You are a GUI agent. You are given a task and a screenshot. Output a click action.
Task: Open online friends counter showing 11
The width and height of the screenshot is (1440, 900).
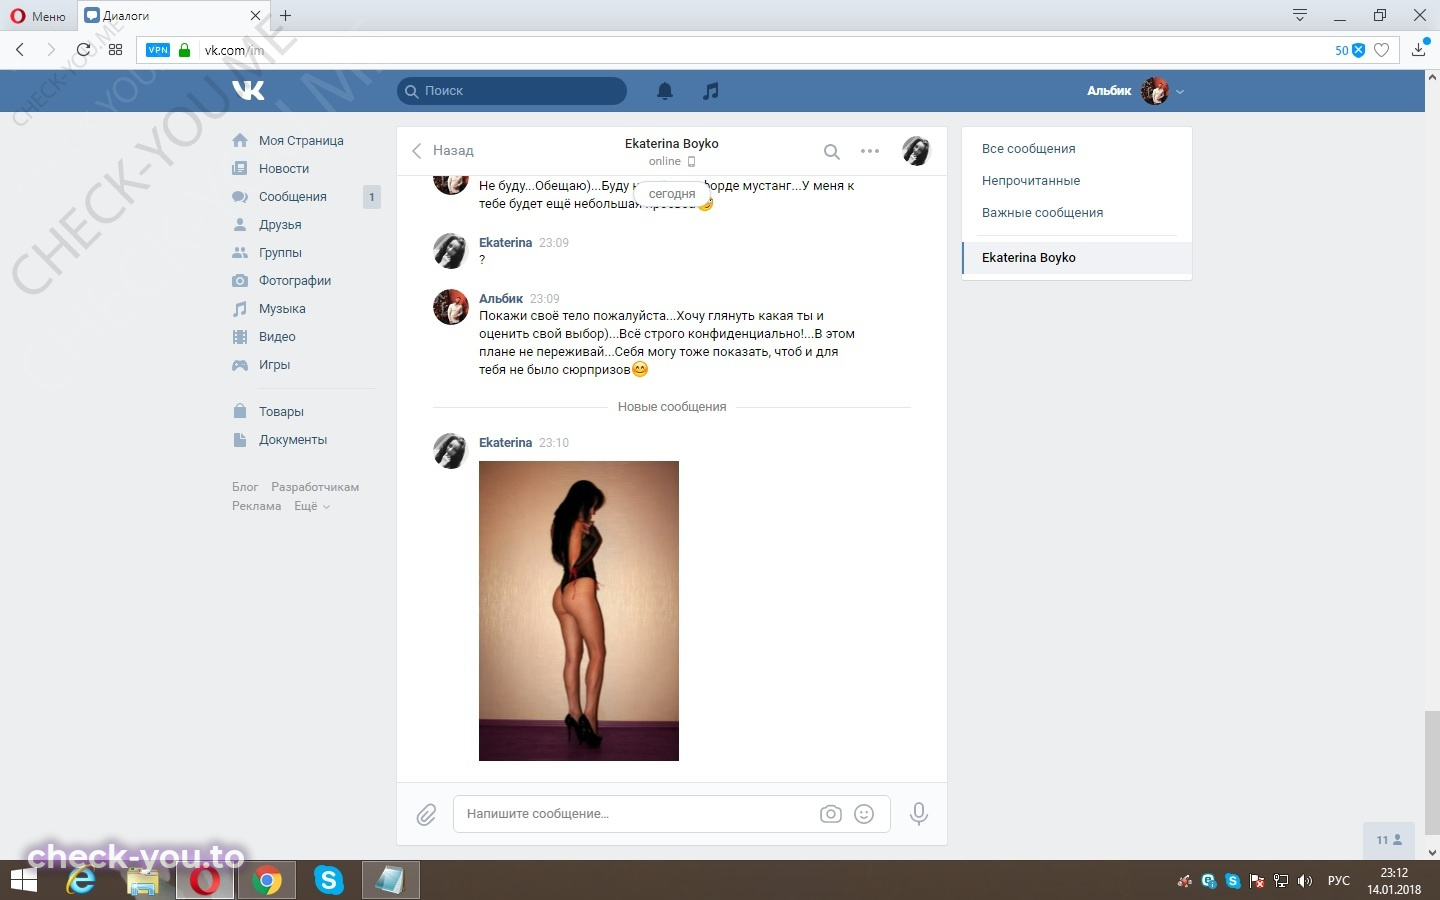click(x=1389, y=840)
